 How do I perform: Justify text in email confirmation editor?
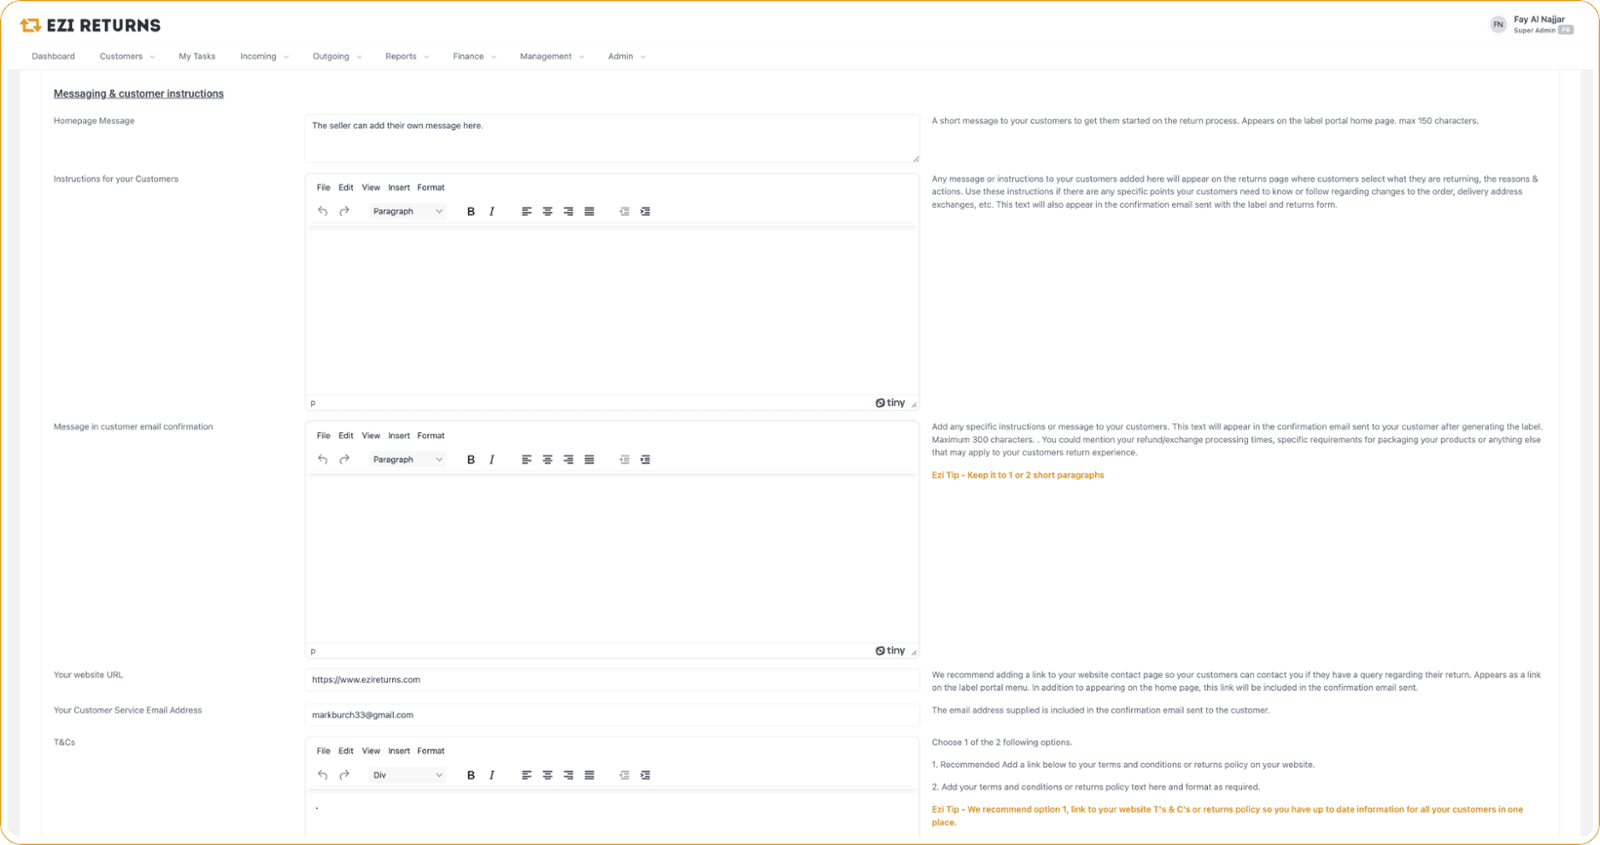[589, 460]
